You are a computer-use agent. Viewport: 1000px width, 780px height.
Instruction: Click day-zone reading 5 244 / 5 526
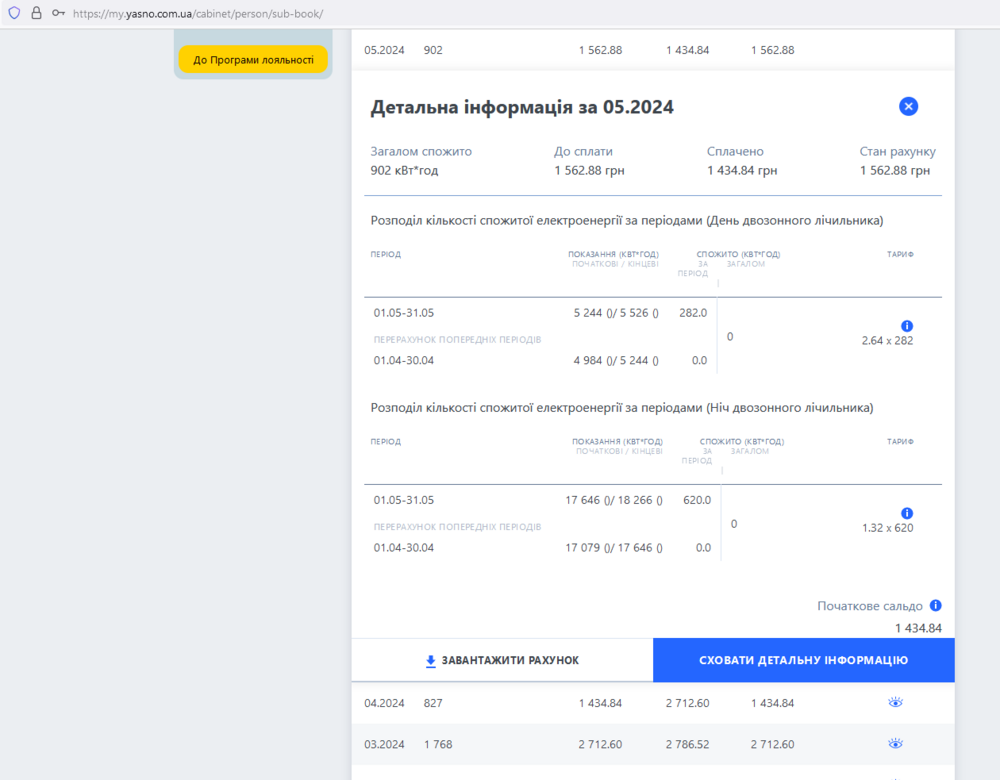pos(616,312)
